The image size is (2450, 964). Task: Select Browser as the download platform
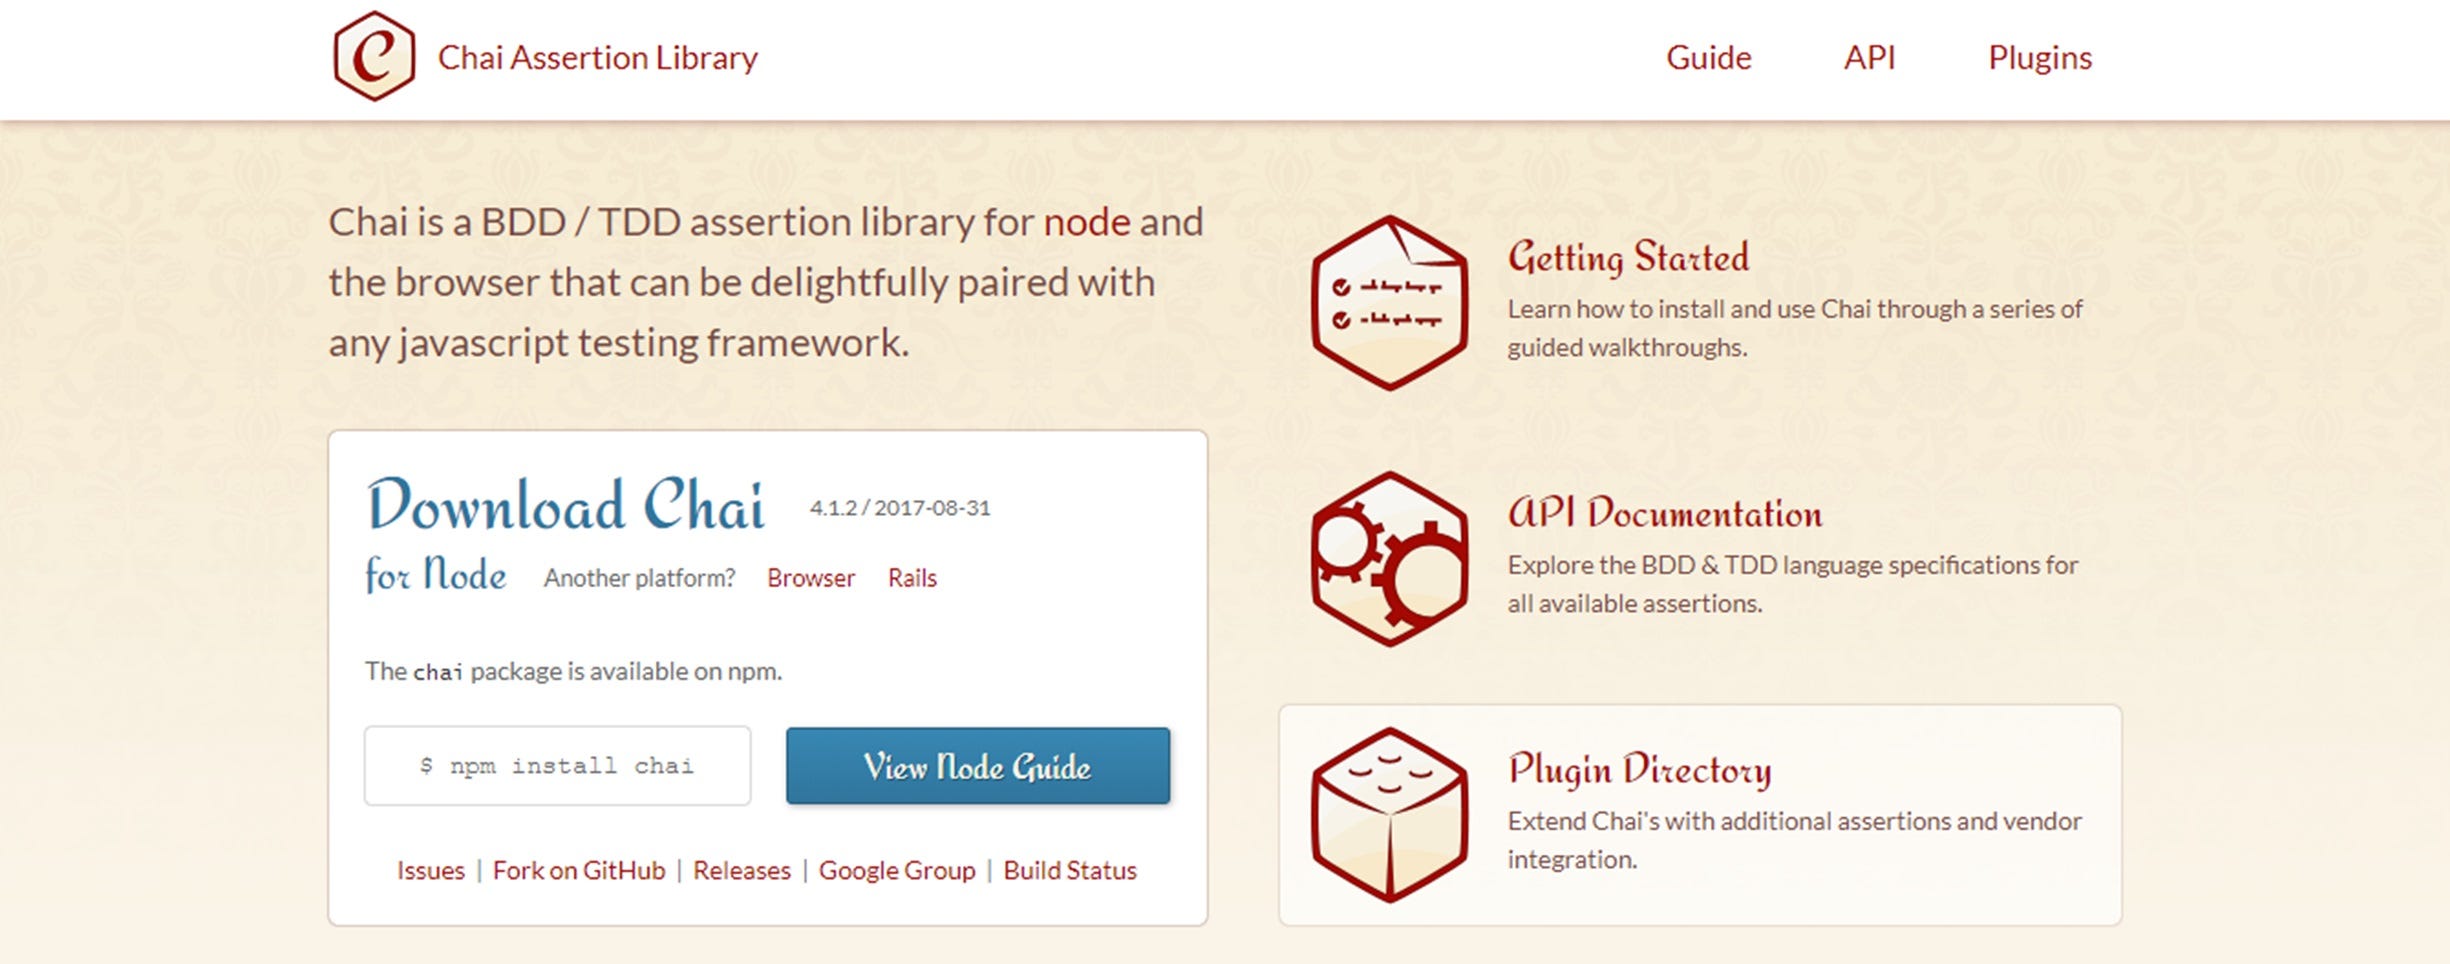pos(810,578)
